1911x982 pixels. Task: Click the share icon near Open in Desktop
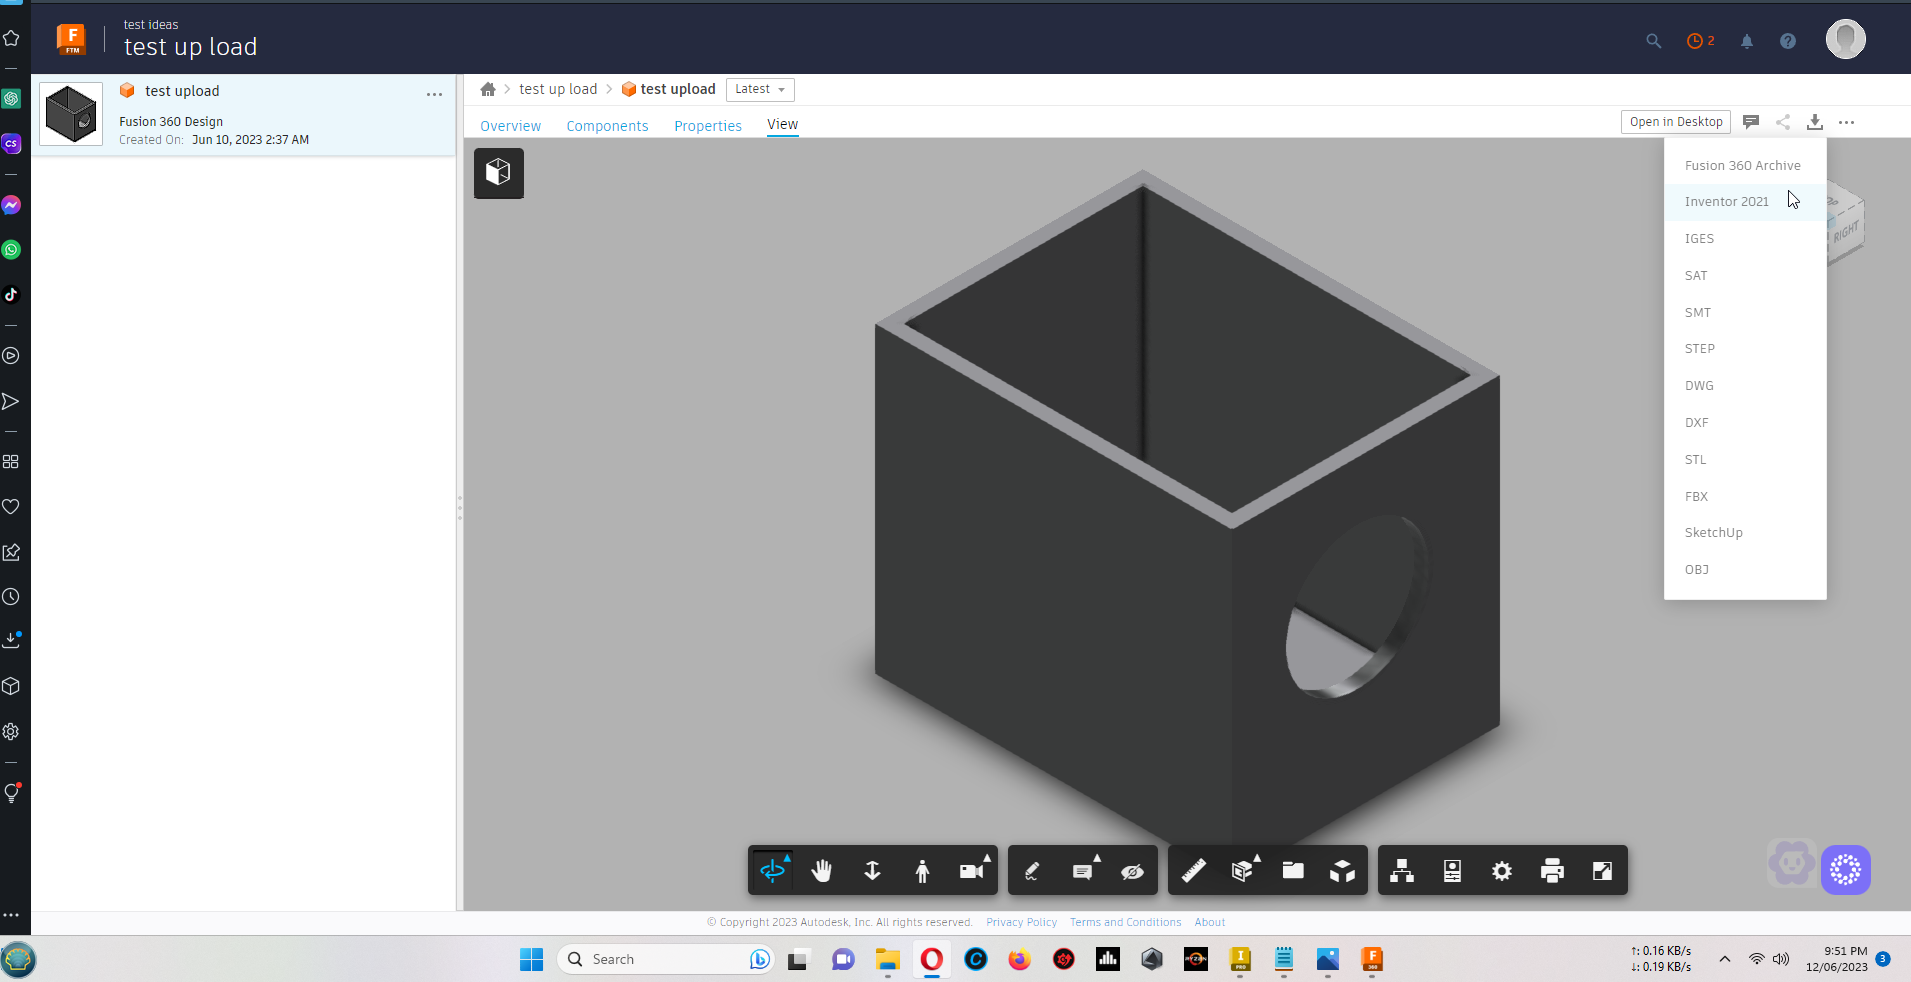point(1783,121)
